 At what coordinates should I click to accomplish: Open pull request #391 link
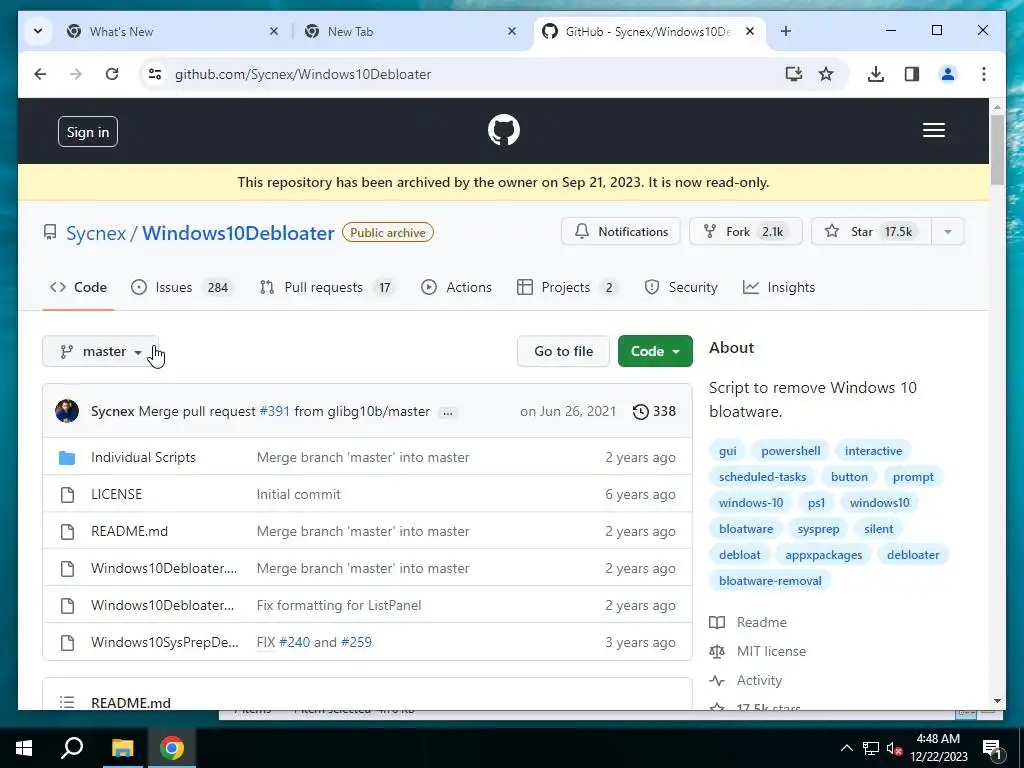tap(274, 411)
